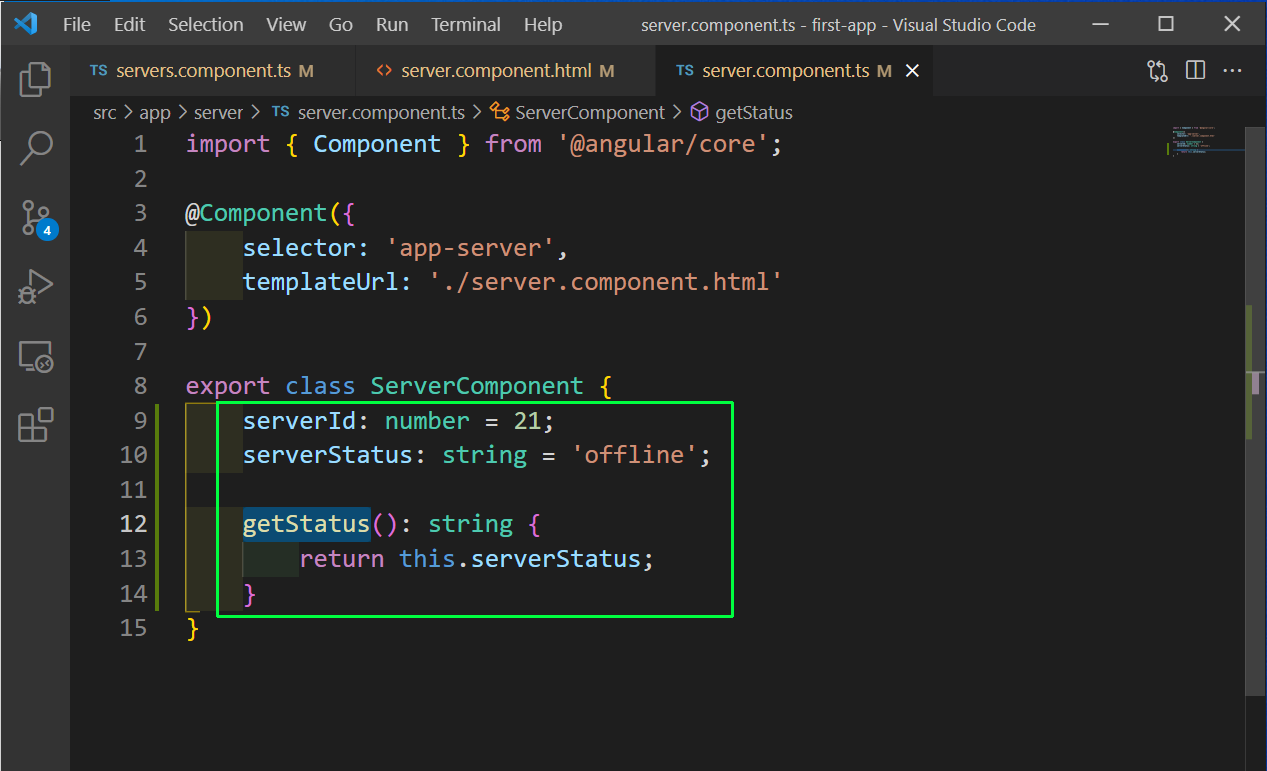Screen dimensions: 1267x771
Task: Click the app breadcrumb segment
Action: click(155, 113)
